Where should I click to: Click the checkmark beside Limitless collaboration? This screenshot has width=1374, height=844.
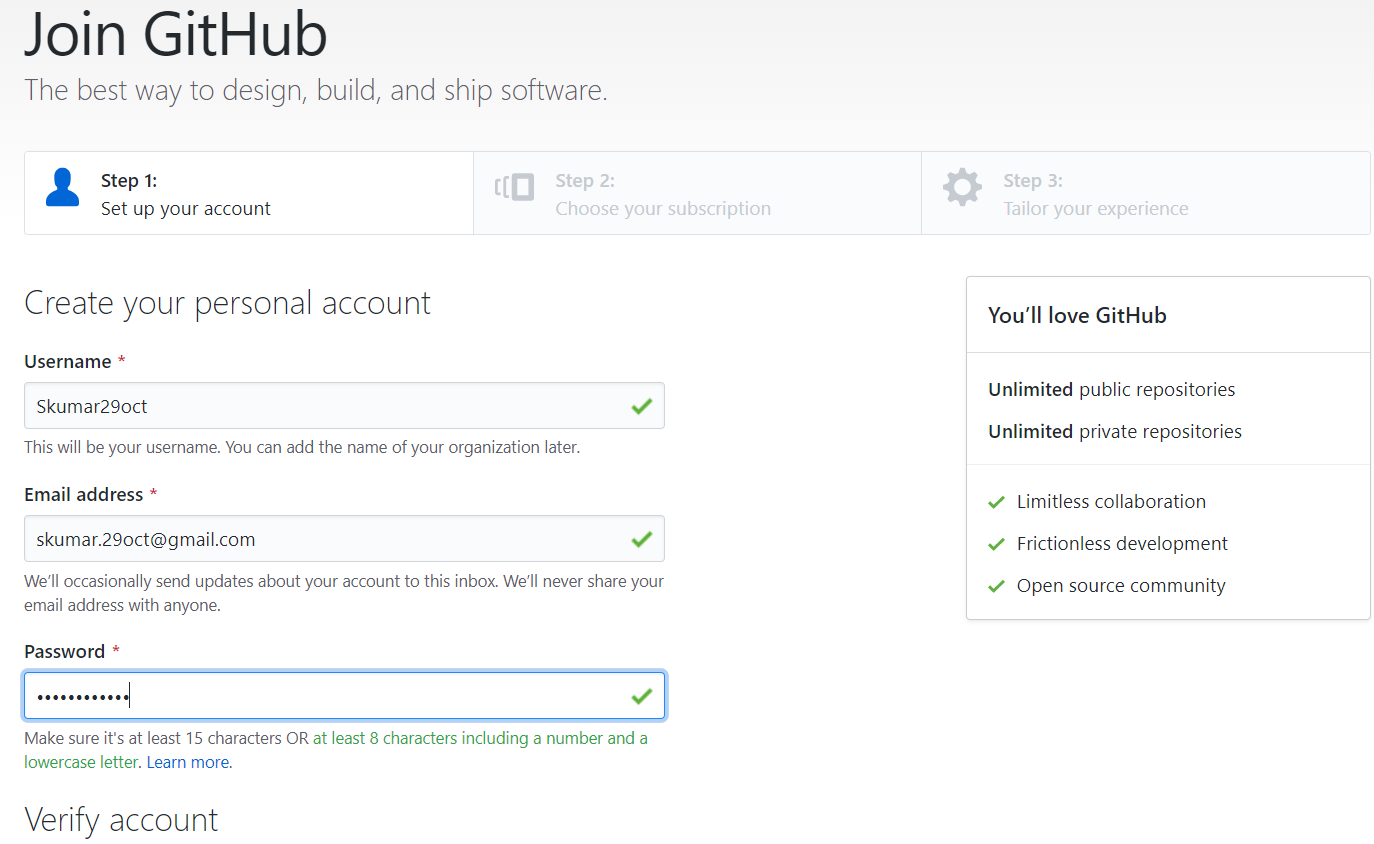(996, 502)
